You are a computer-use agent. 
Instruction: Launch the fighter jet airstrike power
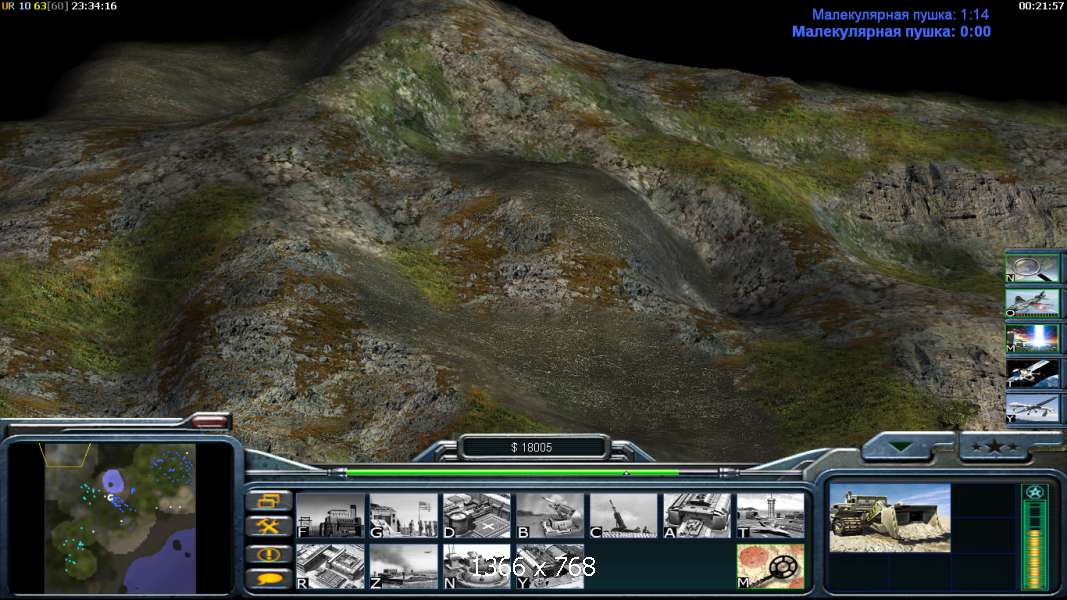[1033, 303]
